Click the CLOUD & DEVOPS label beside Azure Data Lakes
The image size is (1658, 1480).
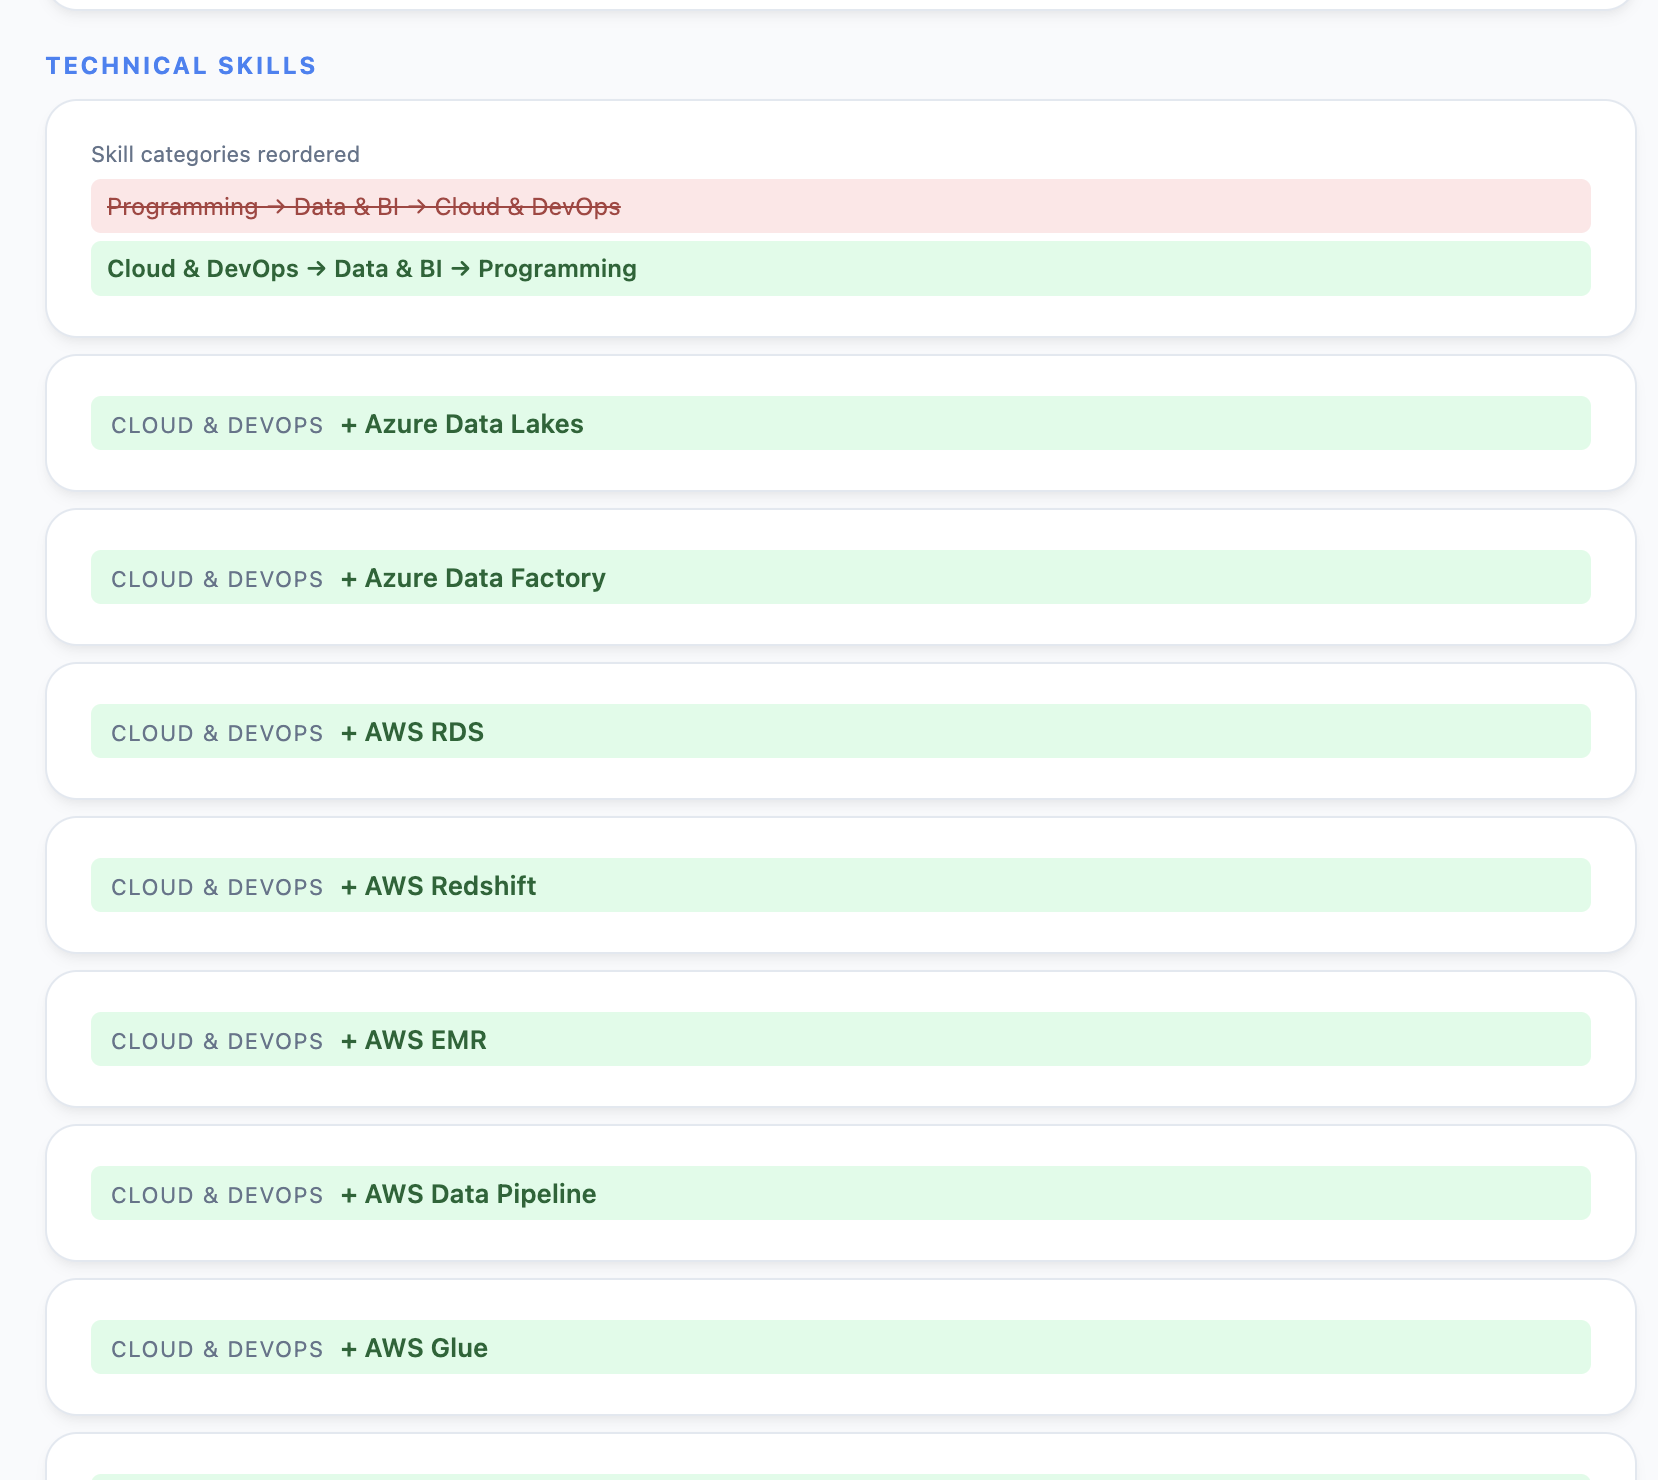coord(217,425)
